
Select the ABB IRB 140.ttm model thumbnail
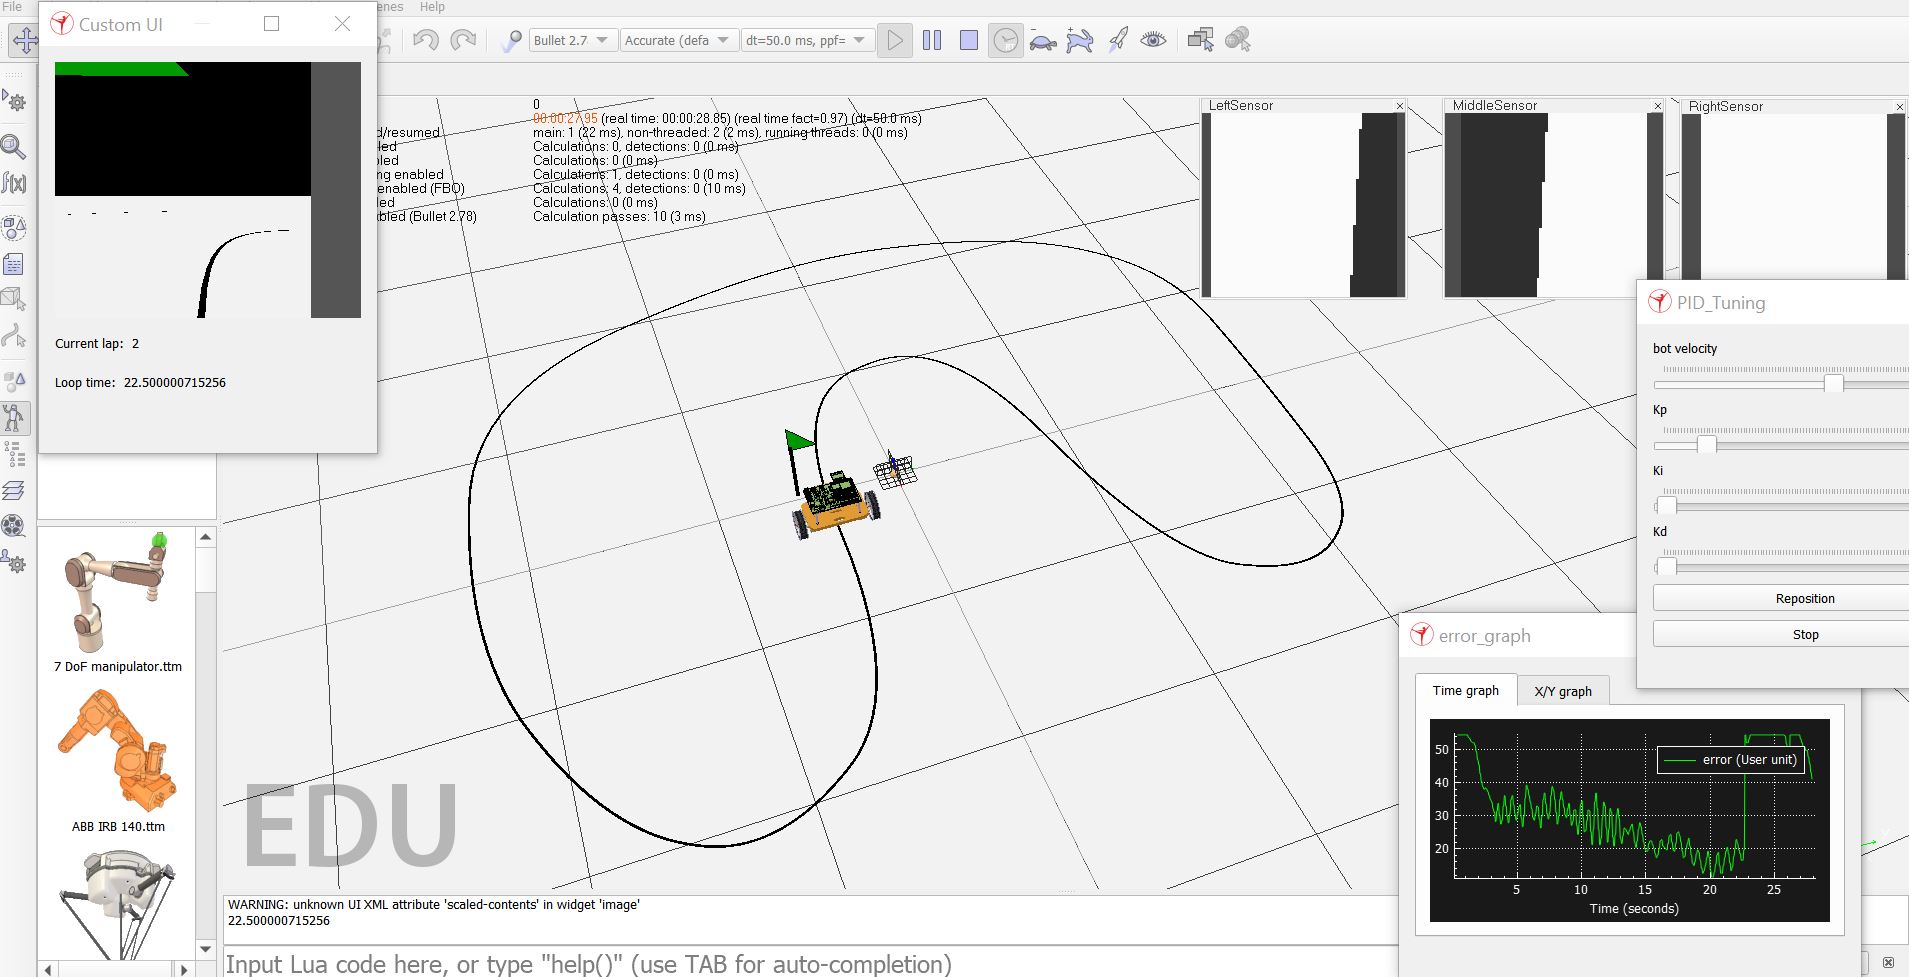point(118,750)
